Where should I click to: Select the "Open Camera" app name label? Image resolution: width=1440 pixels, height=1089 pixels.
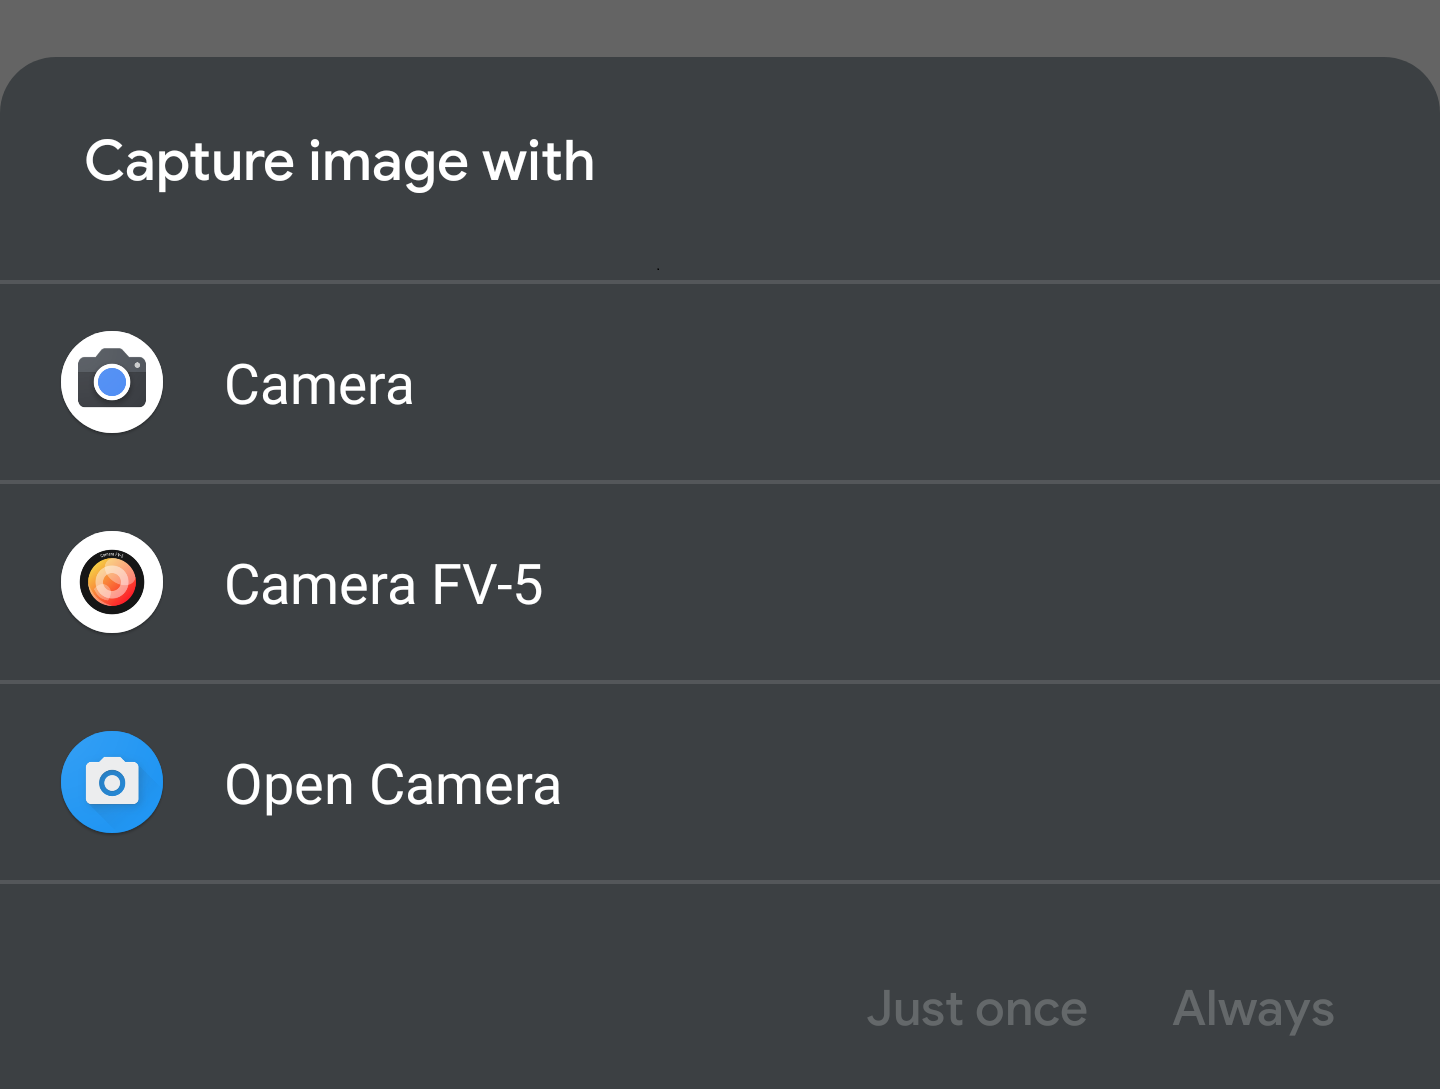pyautogui.click(x=392, y=785)
